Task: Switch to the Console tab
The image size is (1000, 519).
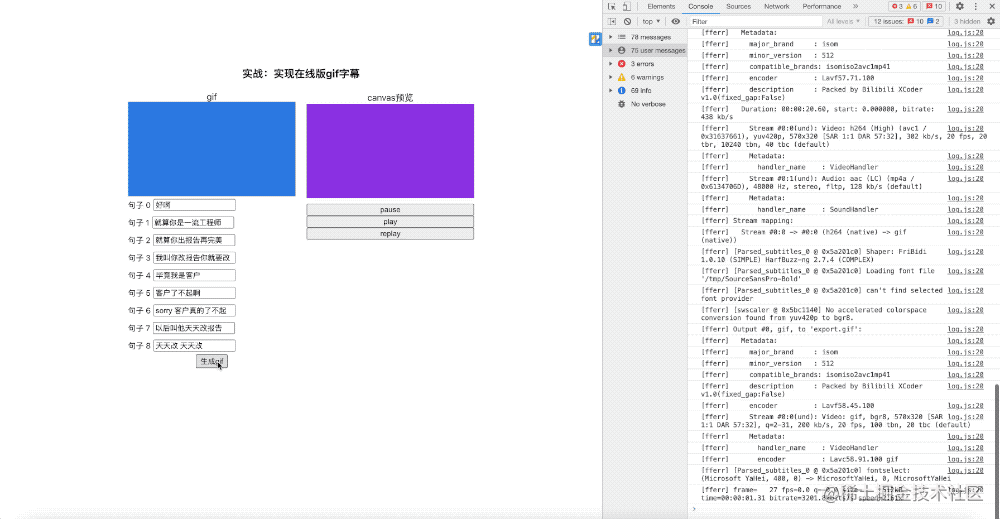Action: (x=700, y=6)
